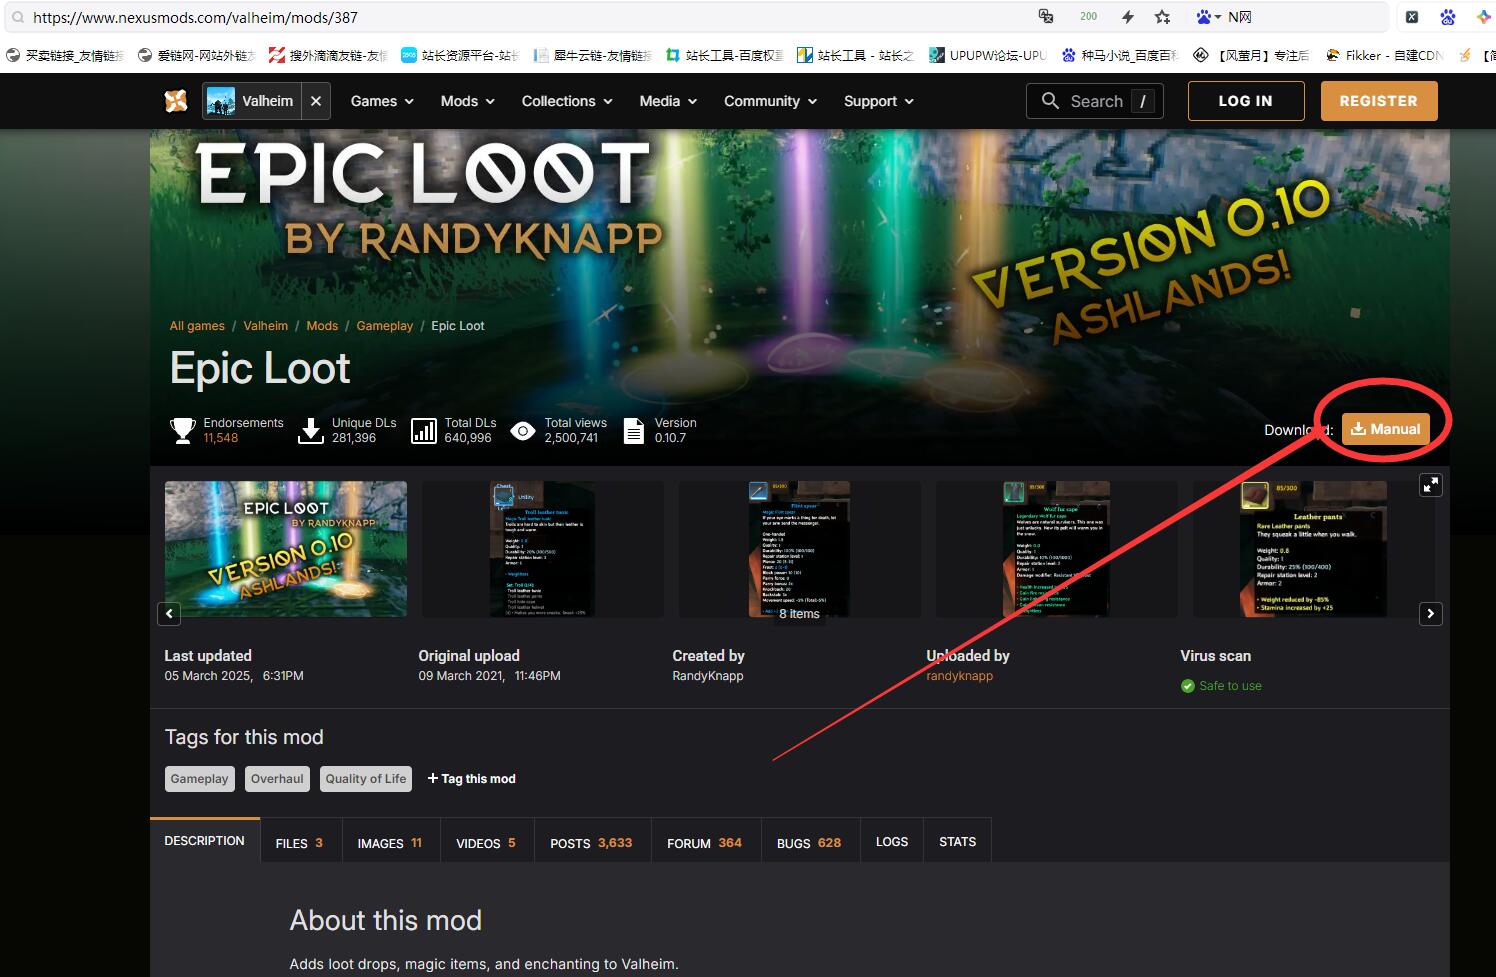Click the orange REGISTER button
The height and width of the screenshot is (977, 1496).
[1379, 101]
